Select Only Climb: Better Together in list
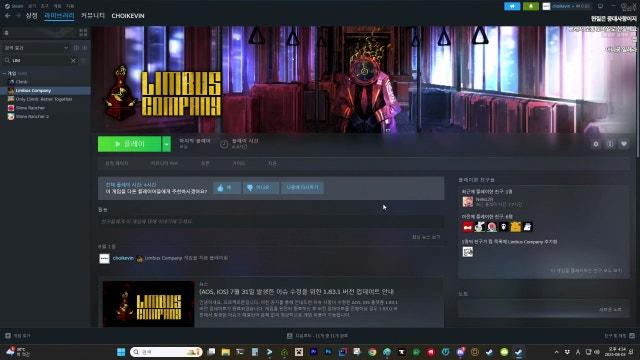The width and height of the screenshot is (640, 360). [x=44, y=99]
